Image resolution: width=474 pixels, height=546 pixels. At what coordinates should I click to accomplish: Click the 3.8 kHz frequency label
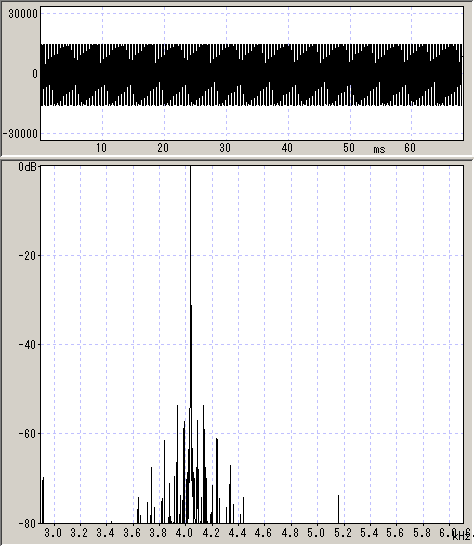coord(158,533)
